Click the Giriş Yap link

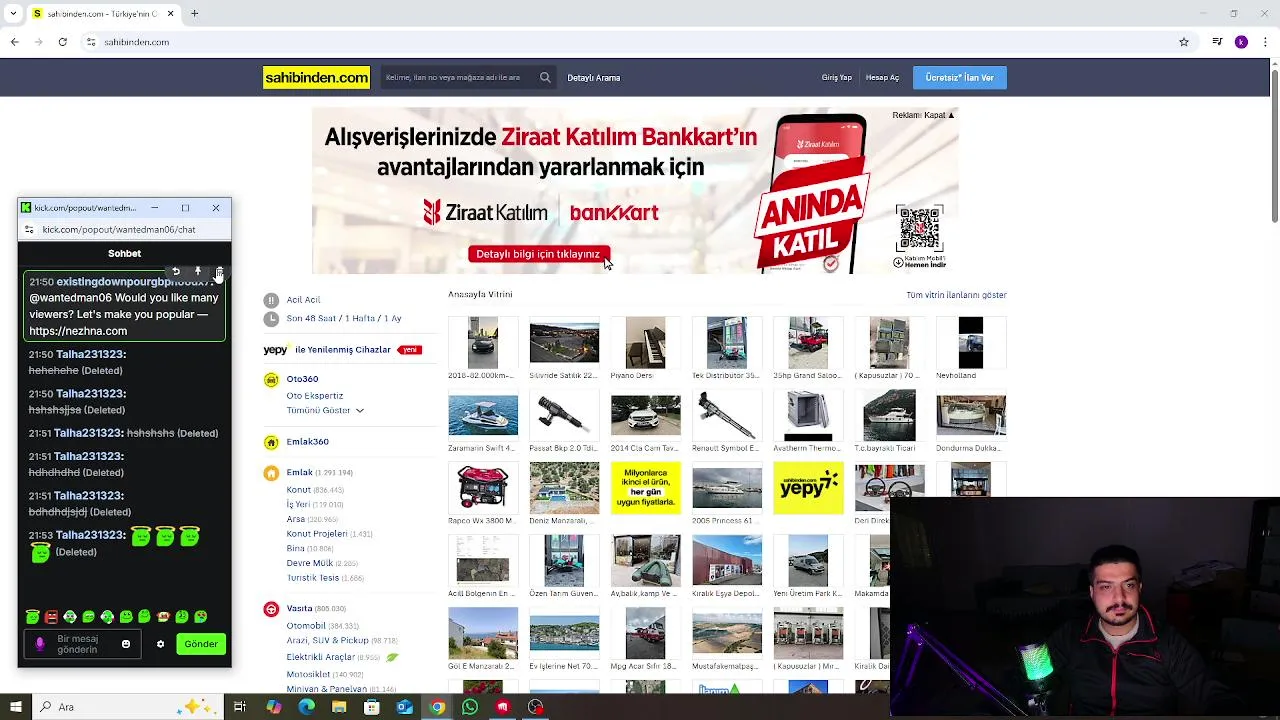(837, 78)
